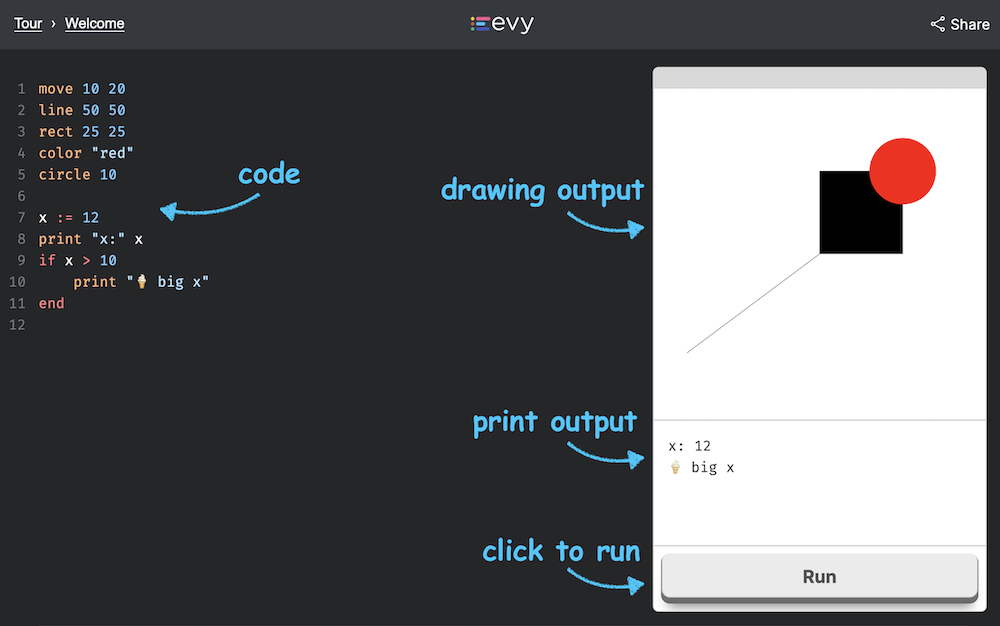Open the Tour breadcrumb link
The height and width of the screenshot is (626, 1000).
[28, 23]
